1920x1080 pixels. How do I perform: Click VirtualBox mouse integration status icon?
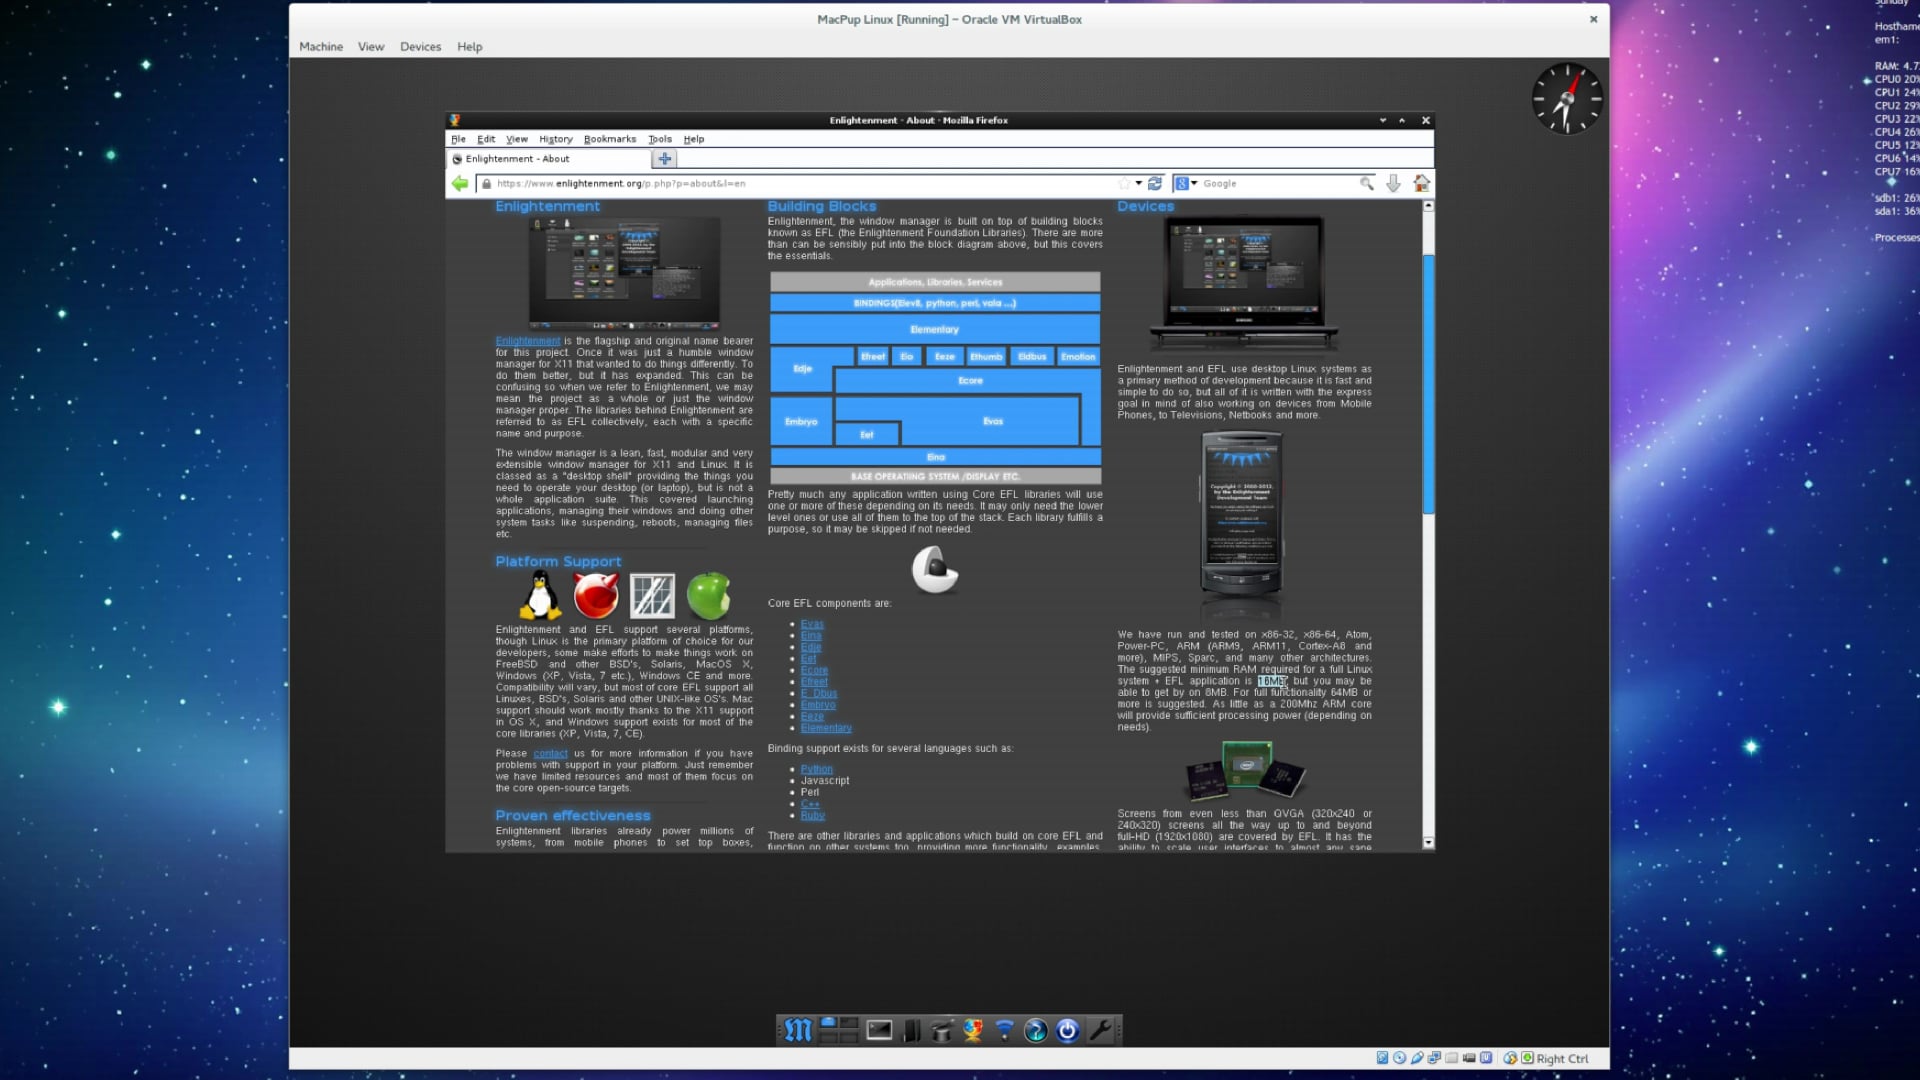tap(1510, 1058)
